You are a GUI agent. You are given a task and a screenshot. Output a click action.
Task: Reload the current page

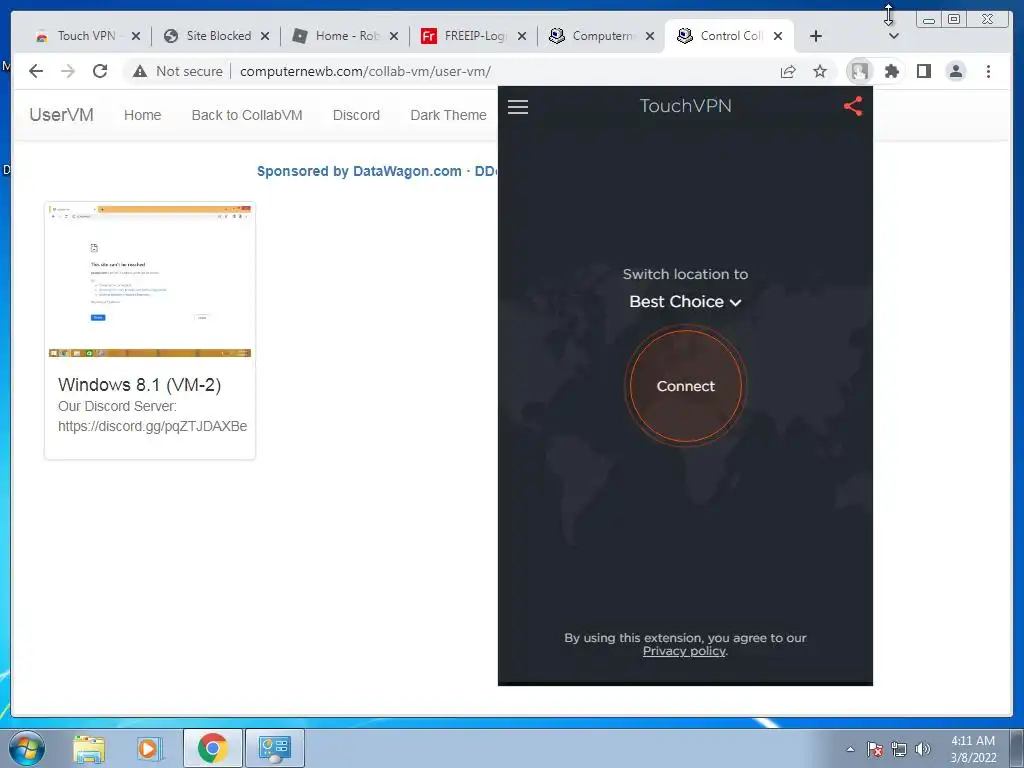tap(100, 71)
